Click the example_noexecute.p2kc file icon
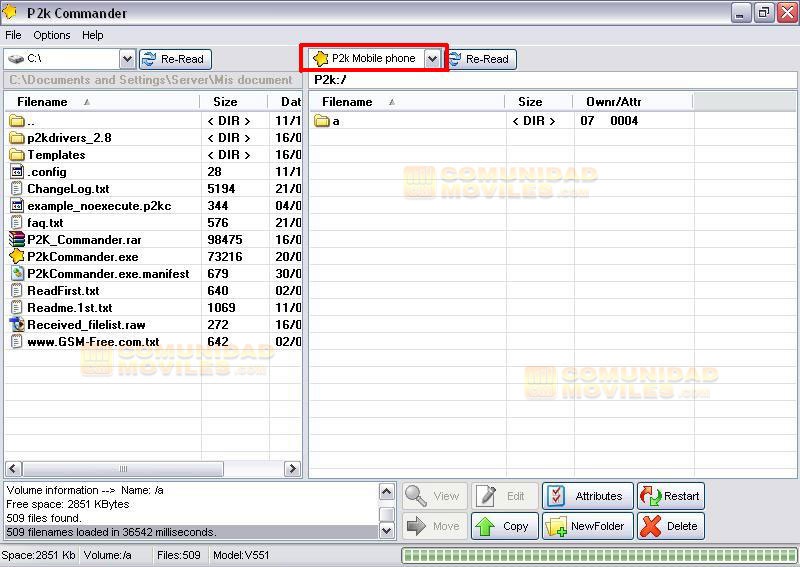Viewport: 800px width, 567px height. click(17, 206)
